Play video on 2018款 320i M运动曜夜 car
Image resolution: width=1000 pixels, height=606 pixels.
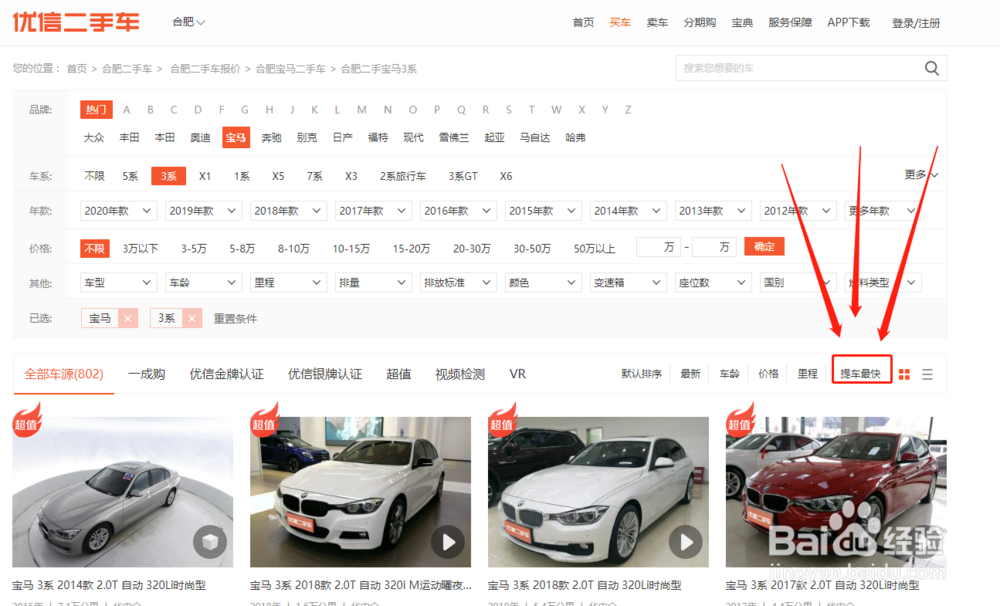pos(448,542)
